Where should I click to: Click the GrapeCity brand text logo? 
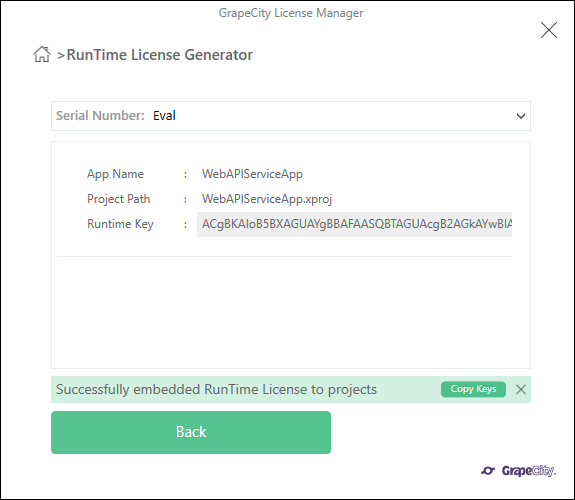pos(529,471)
